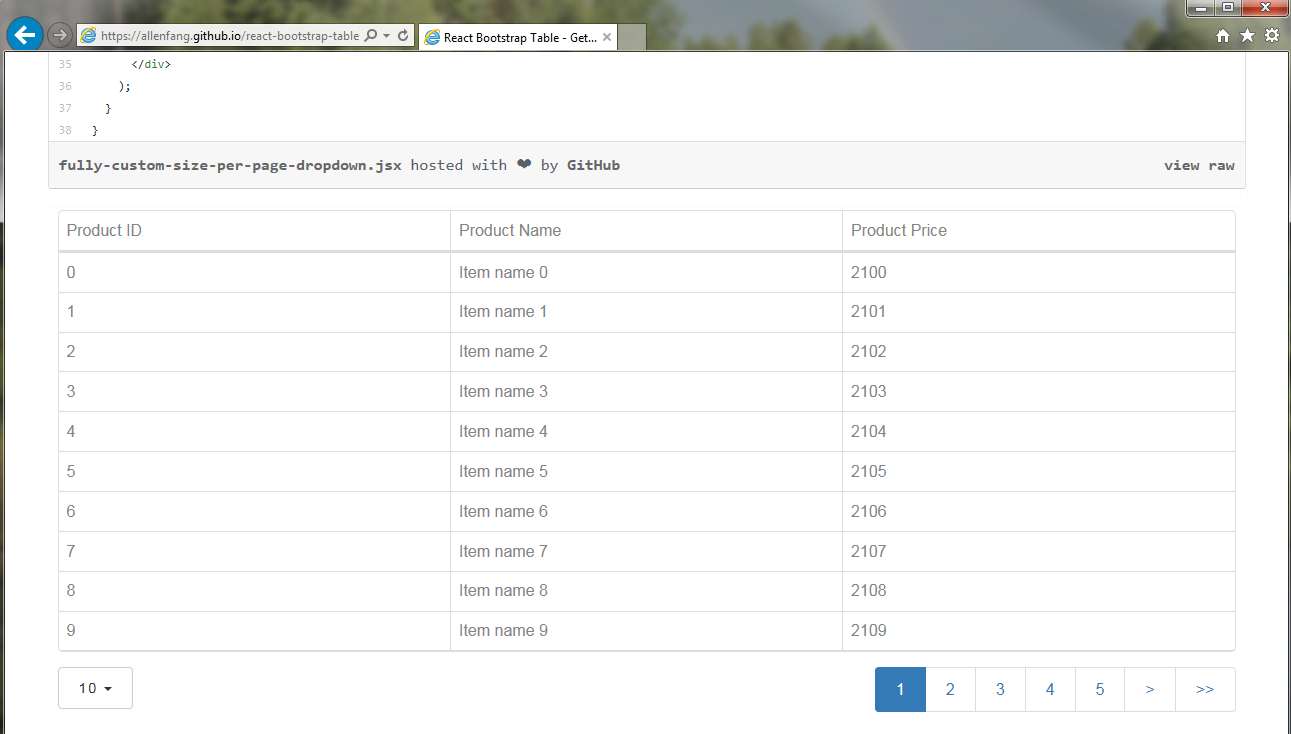Open the Favorites star icon

click(1246, 34)
